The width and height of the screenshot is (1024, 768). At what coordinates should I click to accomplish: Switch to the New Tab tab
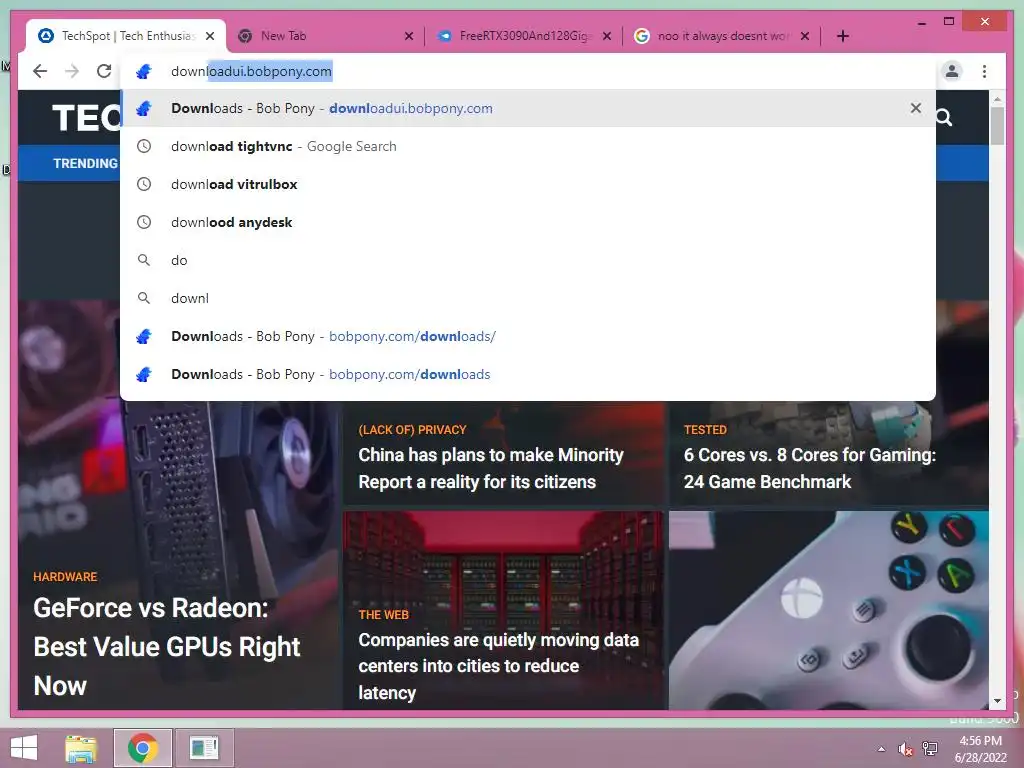click(x=325, y=36)
